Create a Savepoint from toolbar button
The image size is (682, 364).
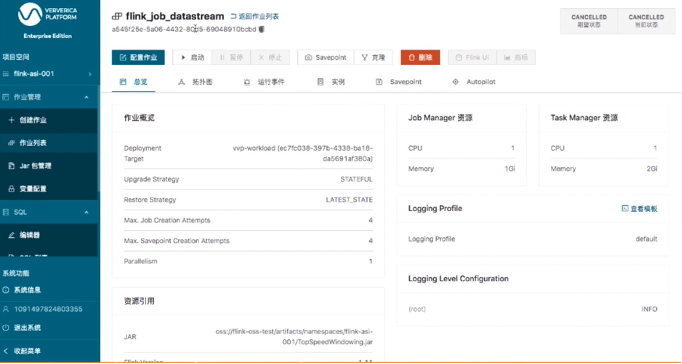coord(326,57)
